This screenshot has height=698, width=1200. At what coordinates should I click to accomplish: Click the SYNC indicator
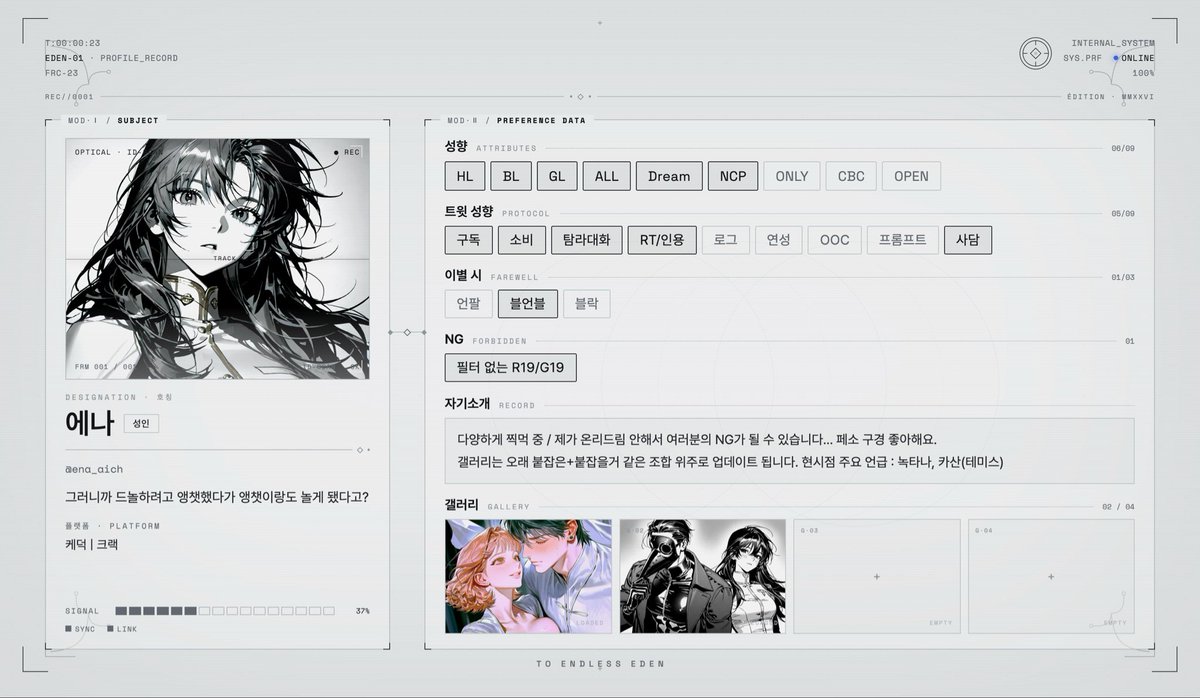point(80,629)
